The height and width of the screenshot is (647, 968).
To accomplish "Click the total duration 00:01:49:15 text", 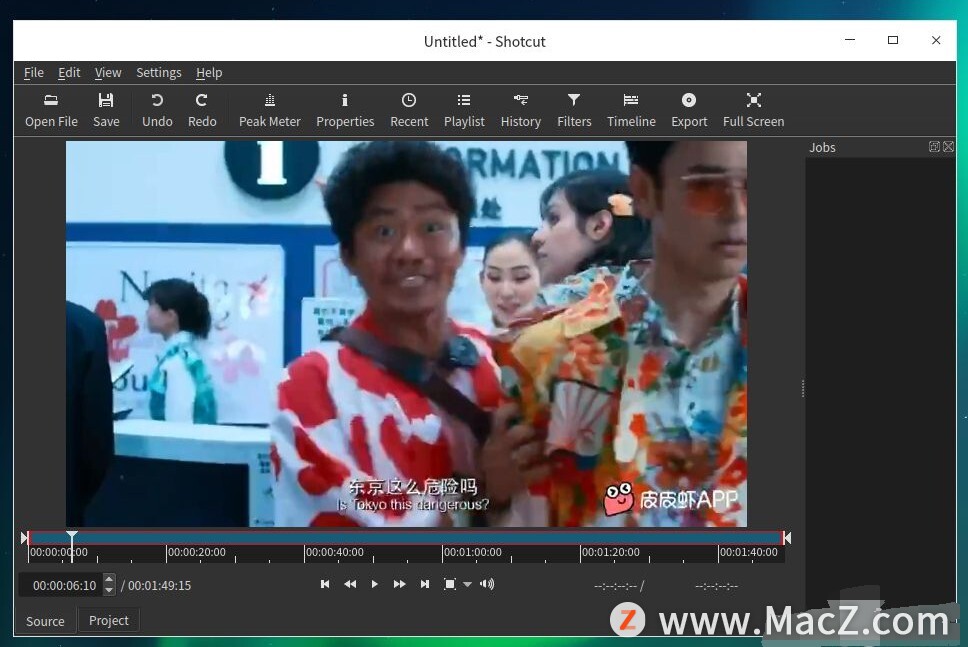I will point(159,585).
